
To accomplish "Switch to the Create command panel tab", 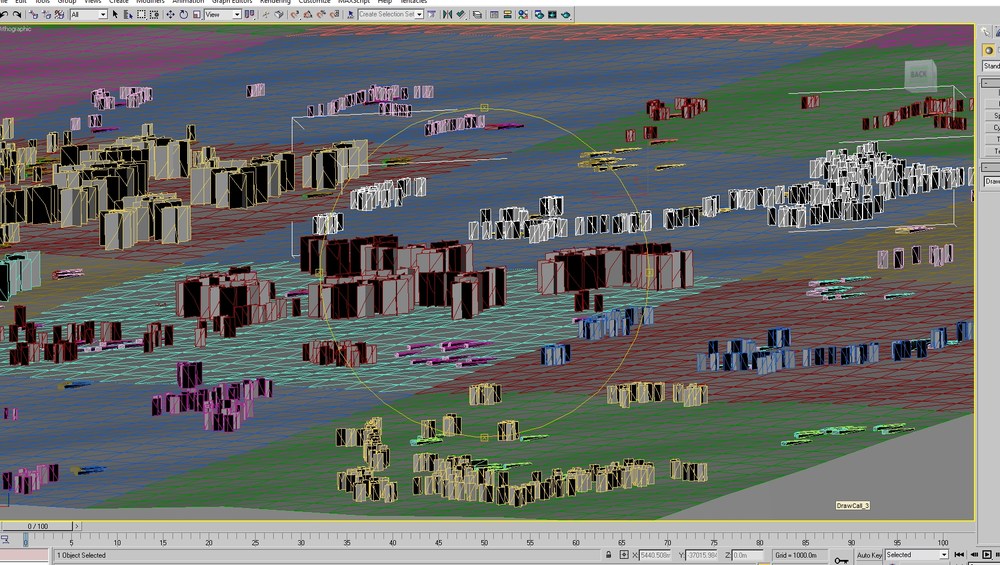I will 985,31.
